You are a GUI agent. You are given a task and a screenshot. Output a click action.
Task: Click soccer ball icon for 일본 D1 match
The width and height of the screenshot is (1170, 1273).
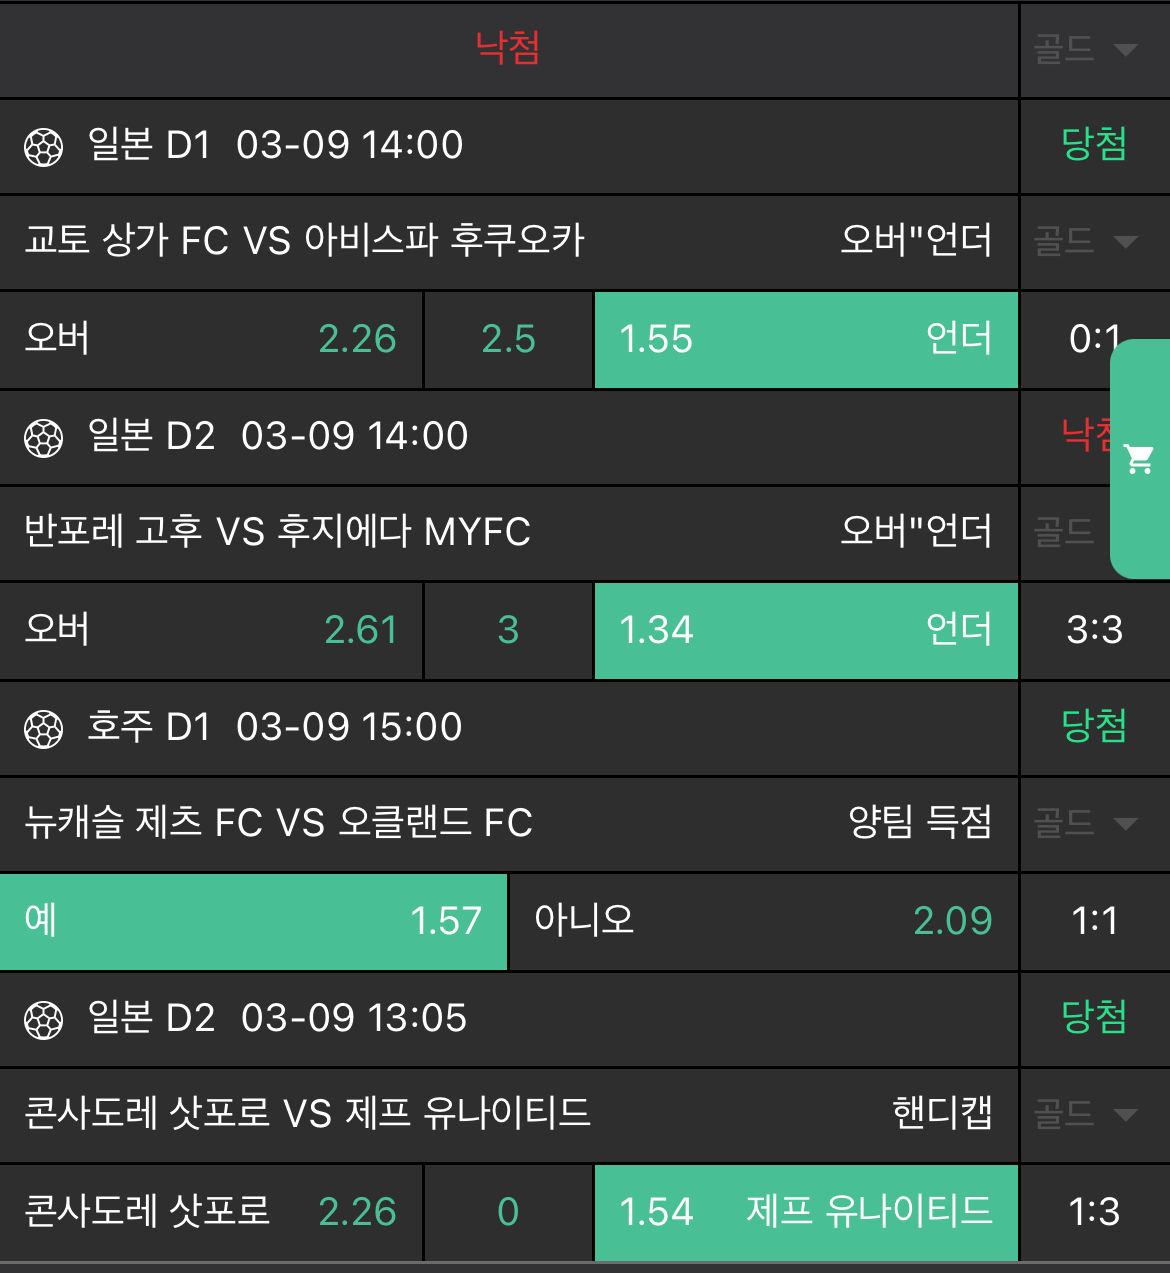43,147
